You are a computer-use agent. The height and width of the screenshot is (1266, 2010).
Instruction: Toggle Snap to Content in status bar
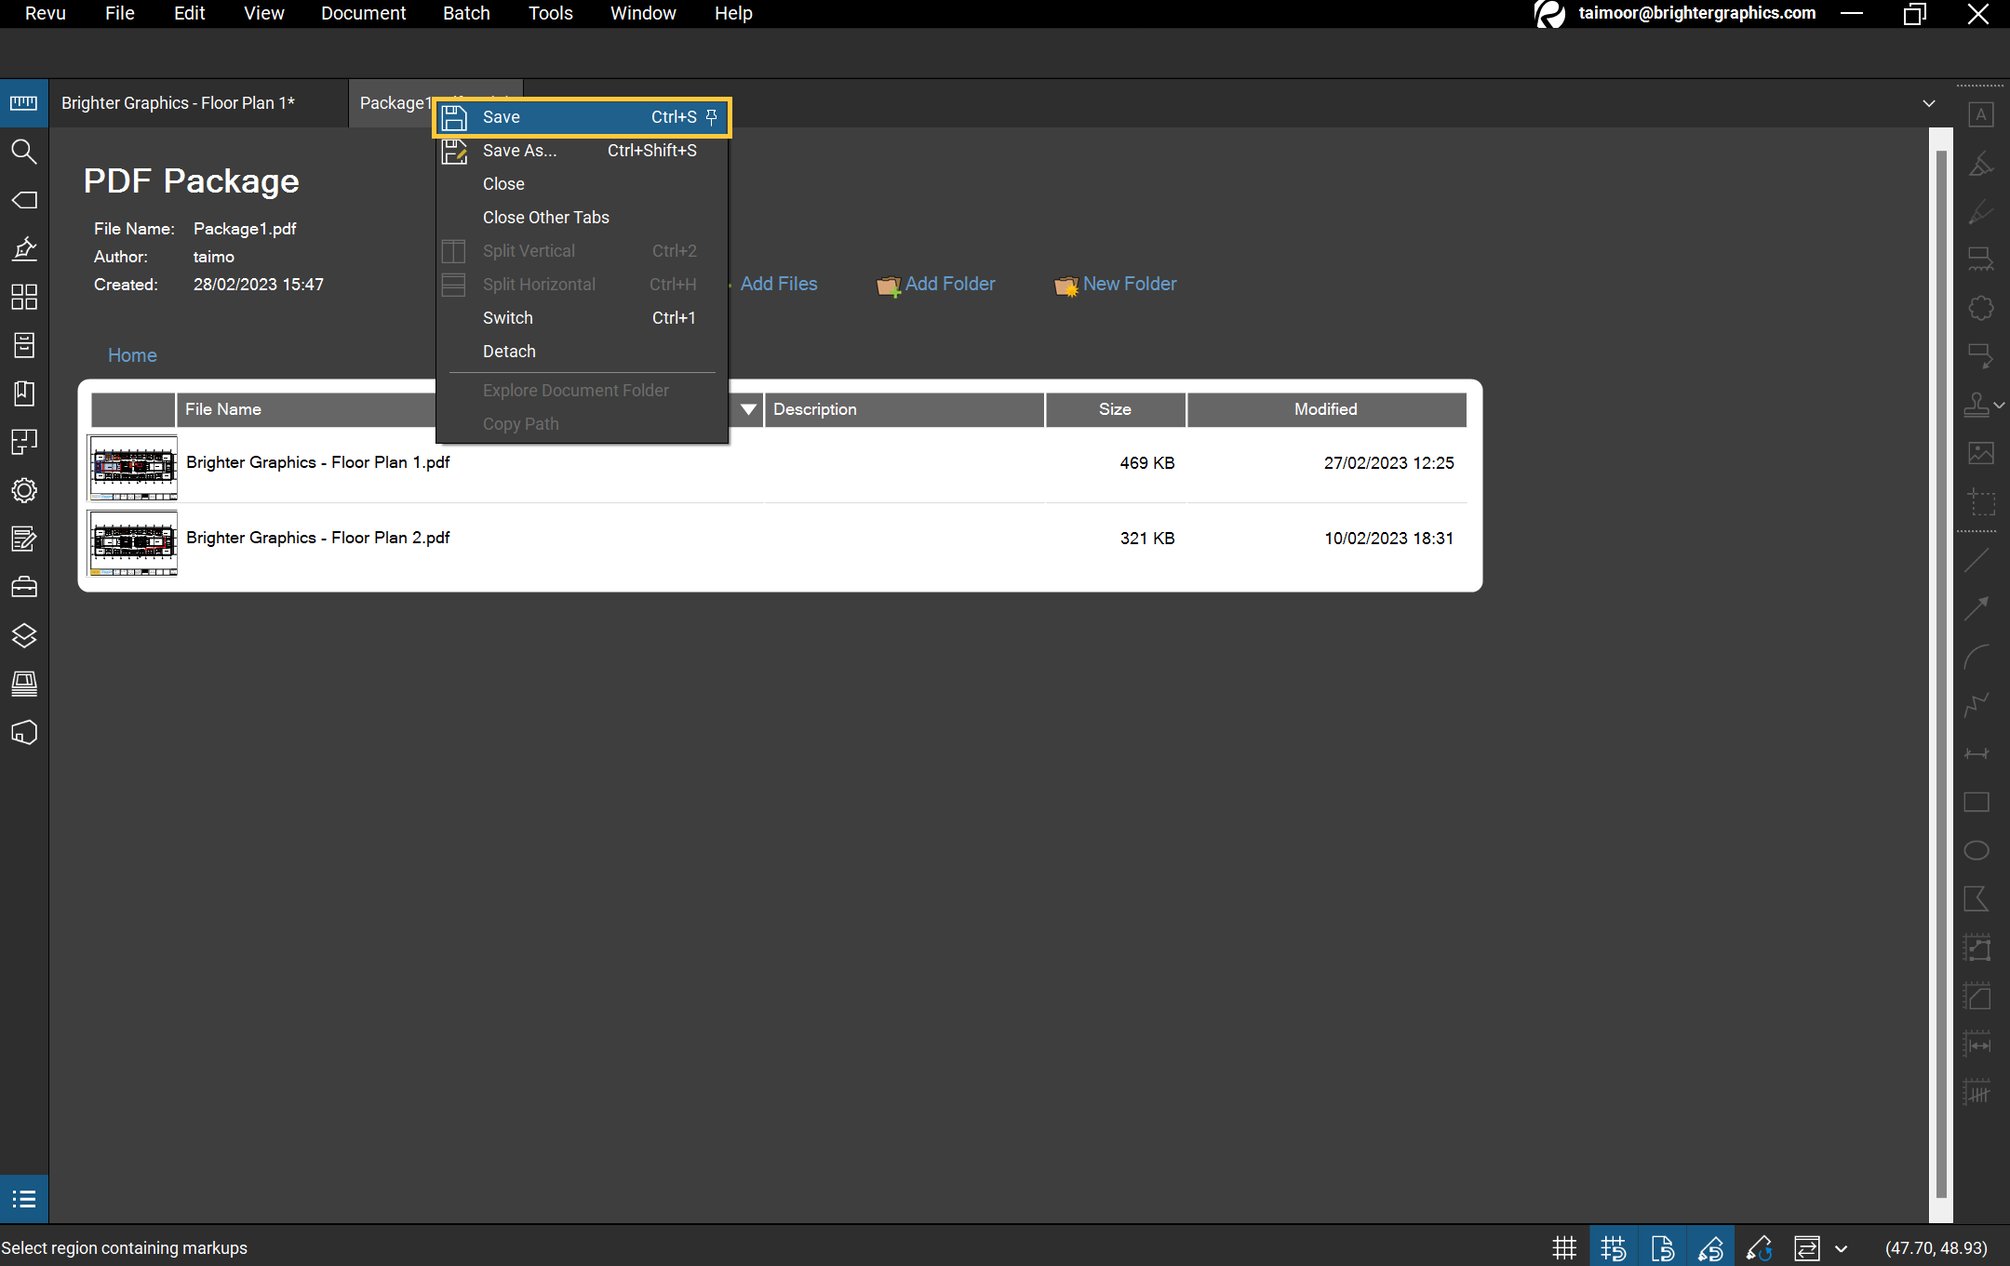(x=1663, y=1247)
